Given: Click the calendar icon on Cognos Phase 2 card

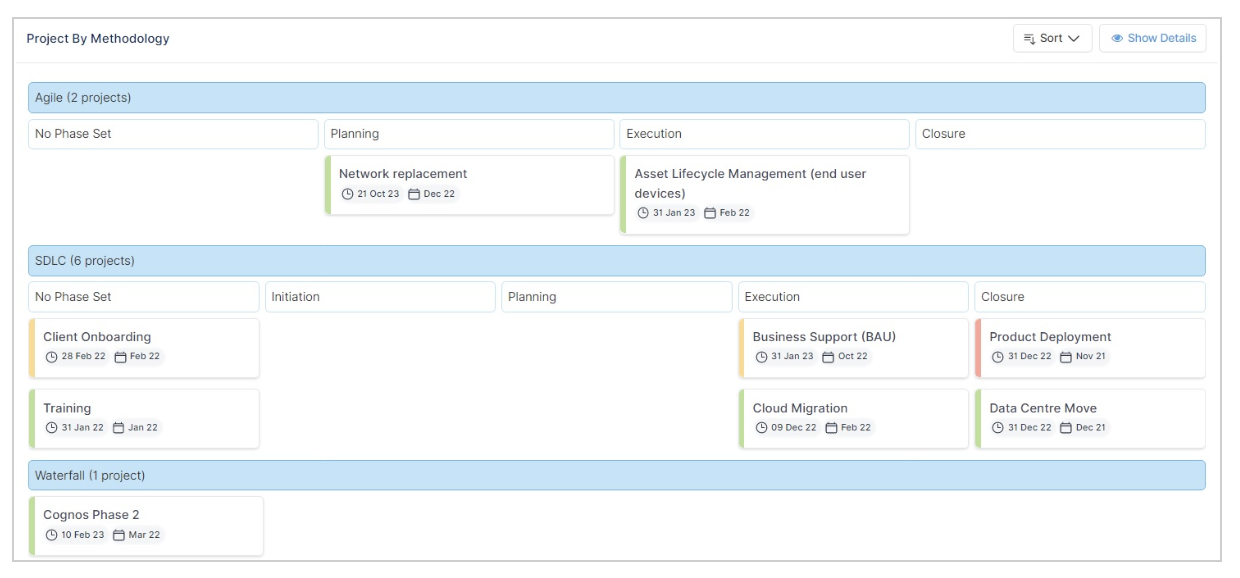Looking at the screenshot, I should (119, 535).
